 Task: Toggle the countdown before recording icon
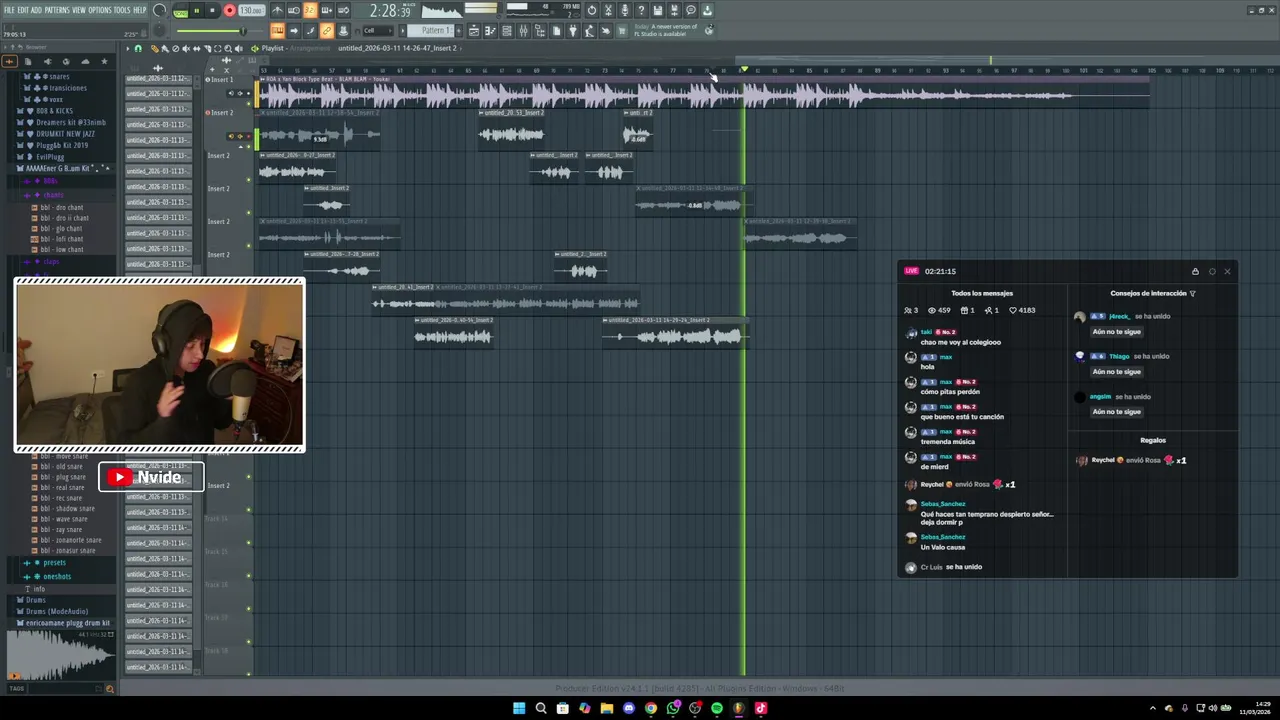[309, 11]
